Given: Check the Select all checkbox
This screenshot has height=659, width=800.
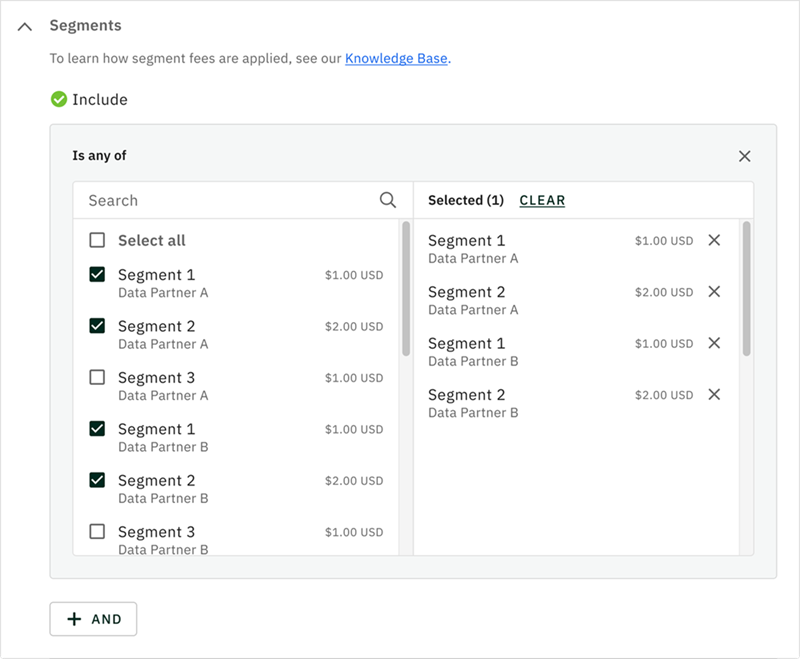Looking at the screenshot, I should coord(97,240).
